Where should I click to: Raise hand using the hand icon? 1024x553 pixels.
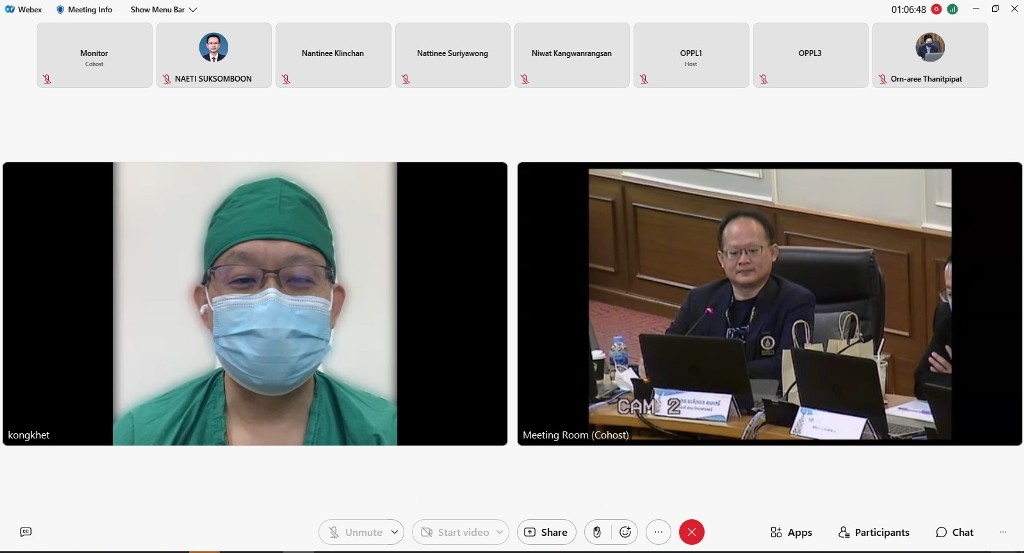point(597,532)
